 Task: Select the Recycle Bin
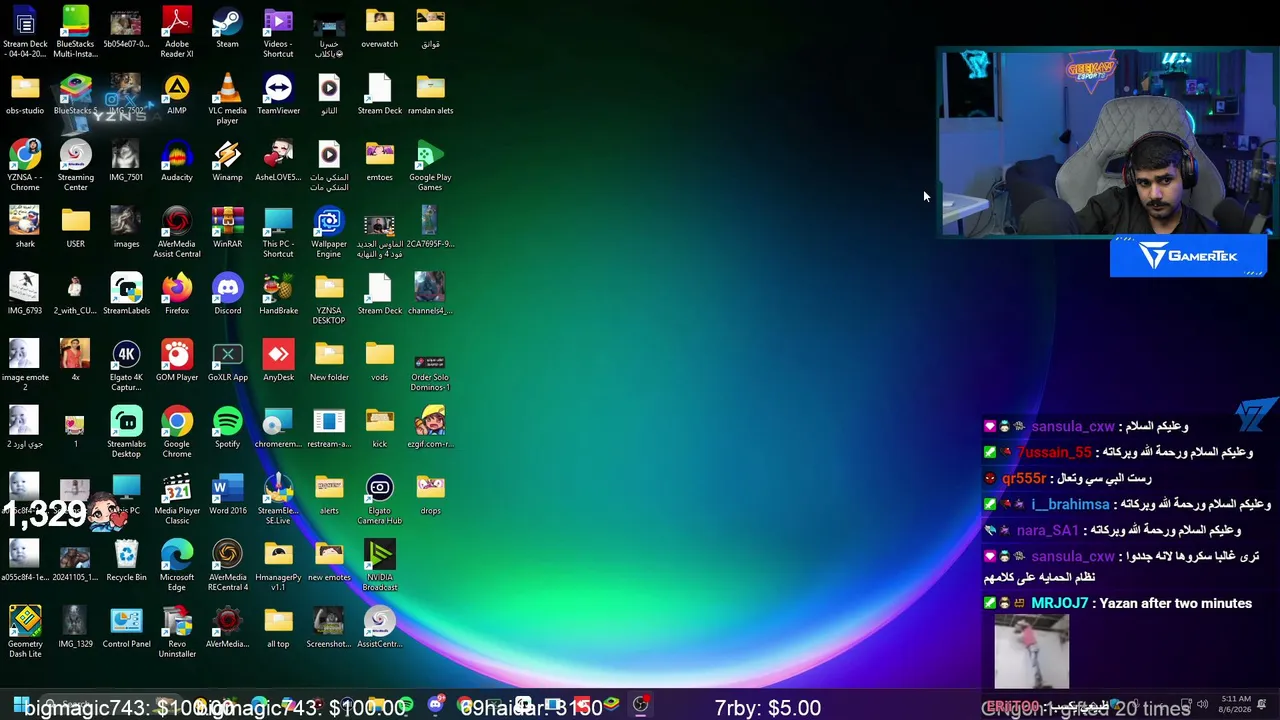point(126,561)
